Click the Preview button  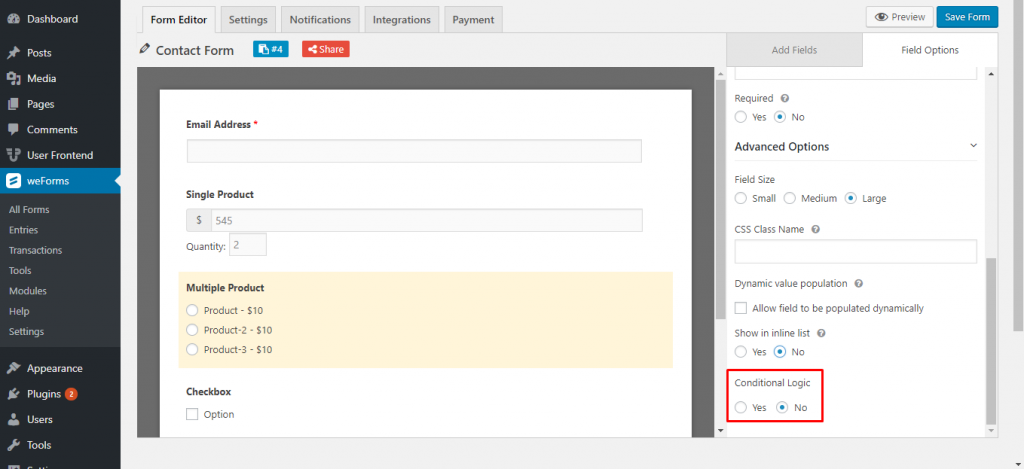point(899,17)
